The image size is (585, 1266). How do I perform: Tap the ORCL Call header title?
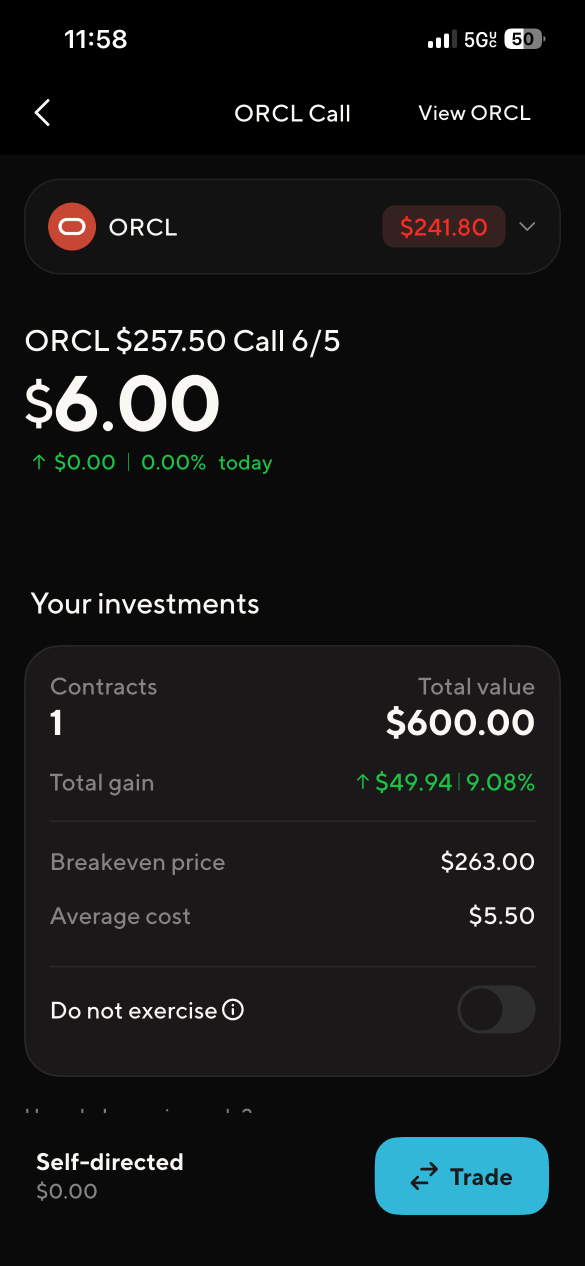tap(292, 113)
